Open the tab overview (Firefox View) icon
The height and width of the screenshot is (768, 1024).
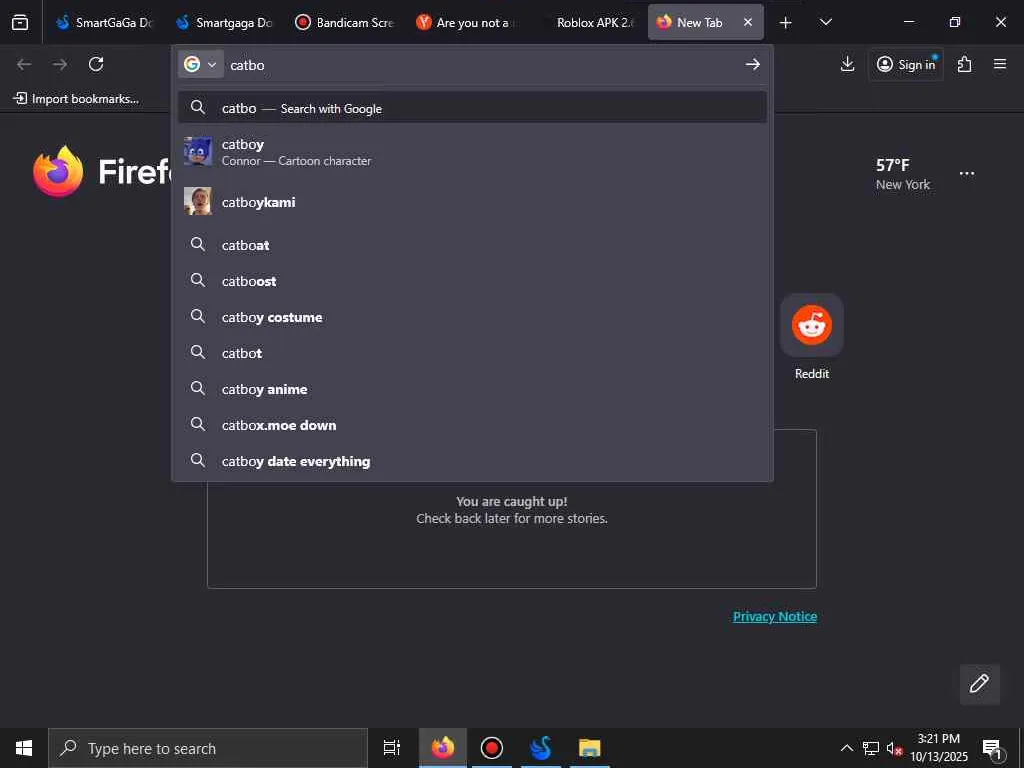click(x=20, y=22)
